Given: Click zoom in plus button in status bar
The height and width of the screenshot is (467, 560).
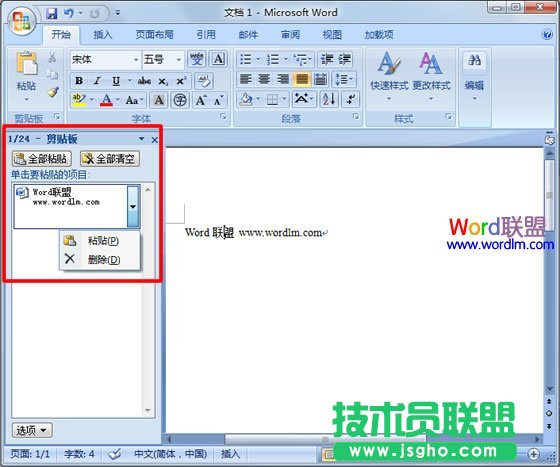Looking at the screenshot, I should pos(534,454).
